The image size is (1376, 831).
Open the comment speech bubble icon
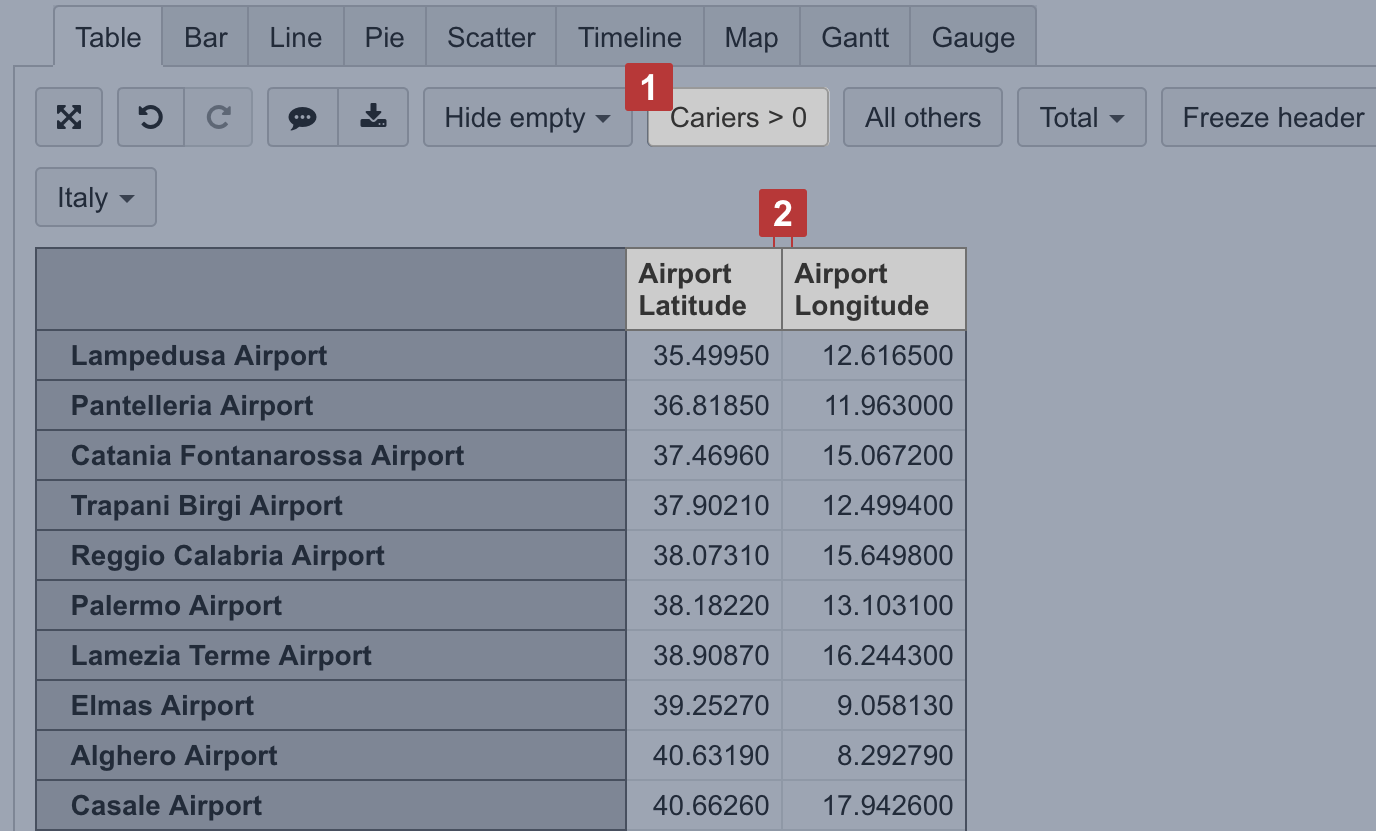pos(302,118)
